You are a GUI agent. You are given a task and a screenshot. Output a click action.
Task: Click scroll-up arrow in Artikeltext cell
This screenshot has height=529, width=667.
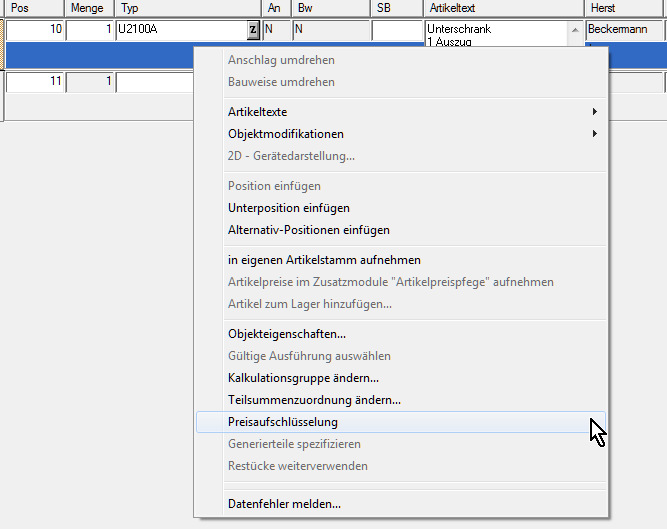point(574,30)
